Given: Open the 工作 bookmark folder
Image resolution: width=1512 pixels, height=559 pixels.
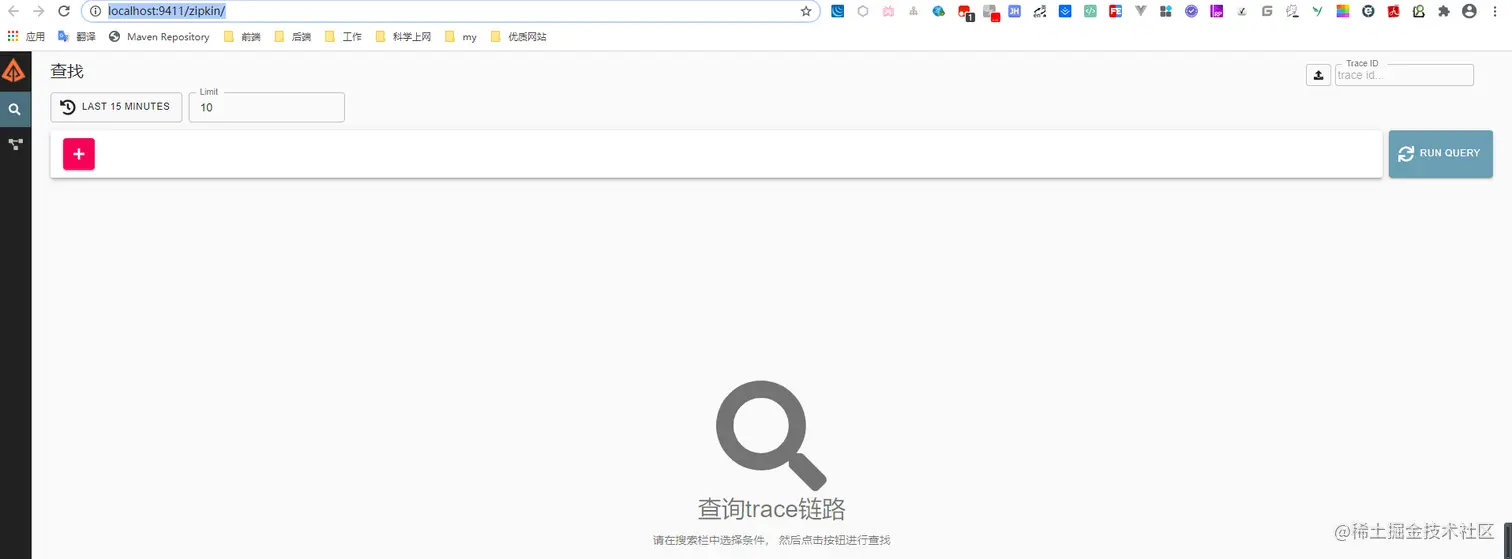Looking at the screenshot, I should click(343, 37).
